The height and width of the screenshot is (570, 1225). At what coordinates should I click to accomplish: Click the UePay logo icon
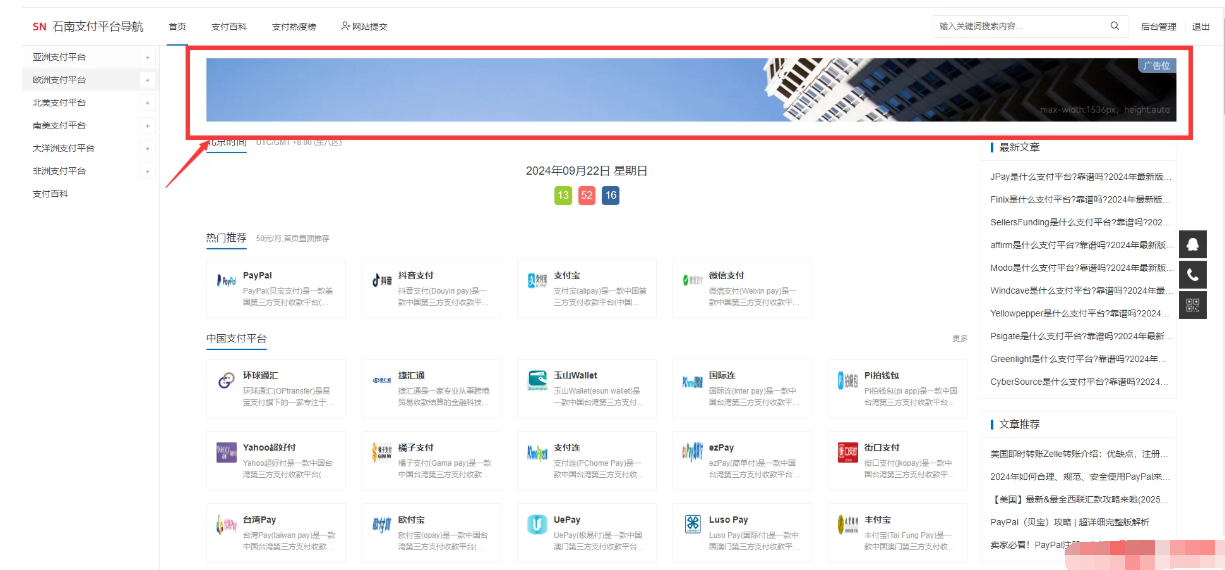[538, 525]
